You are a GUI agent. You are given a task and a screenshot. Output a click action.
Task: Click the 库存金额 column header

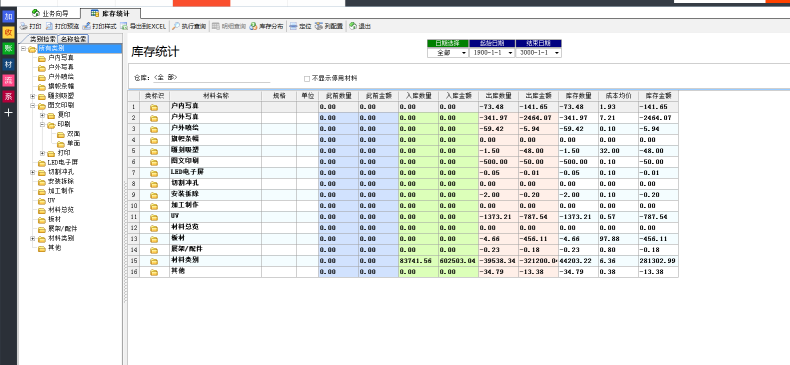click(659, 95)
